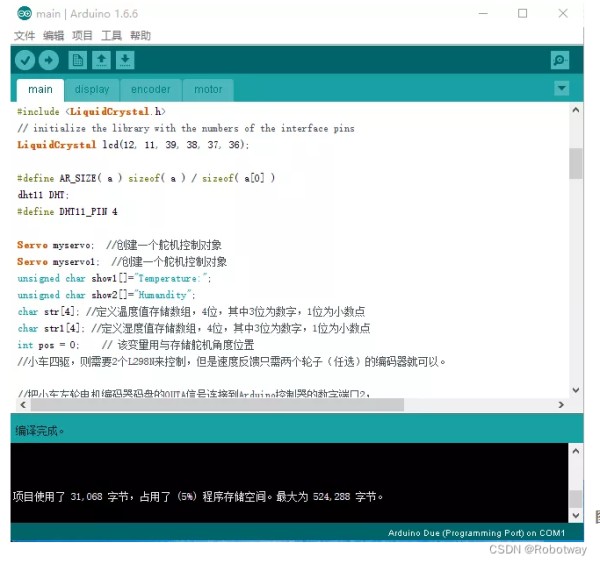Click editor horizontal scrollbar right arrow
This screenshot has width=600, height=564.
point(561,404)
